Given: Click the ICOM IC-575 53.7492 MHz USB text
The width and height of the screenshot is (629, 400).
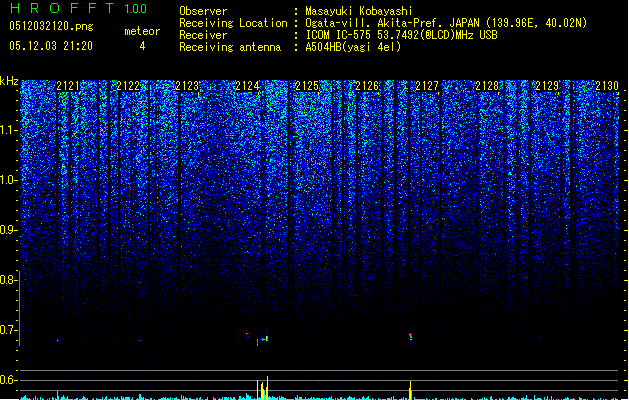Looking at the screenshot, I should (402, 35).
